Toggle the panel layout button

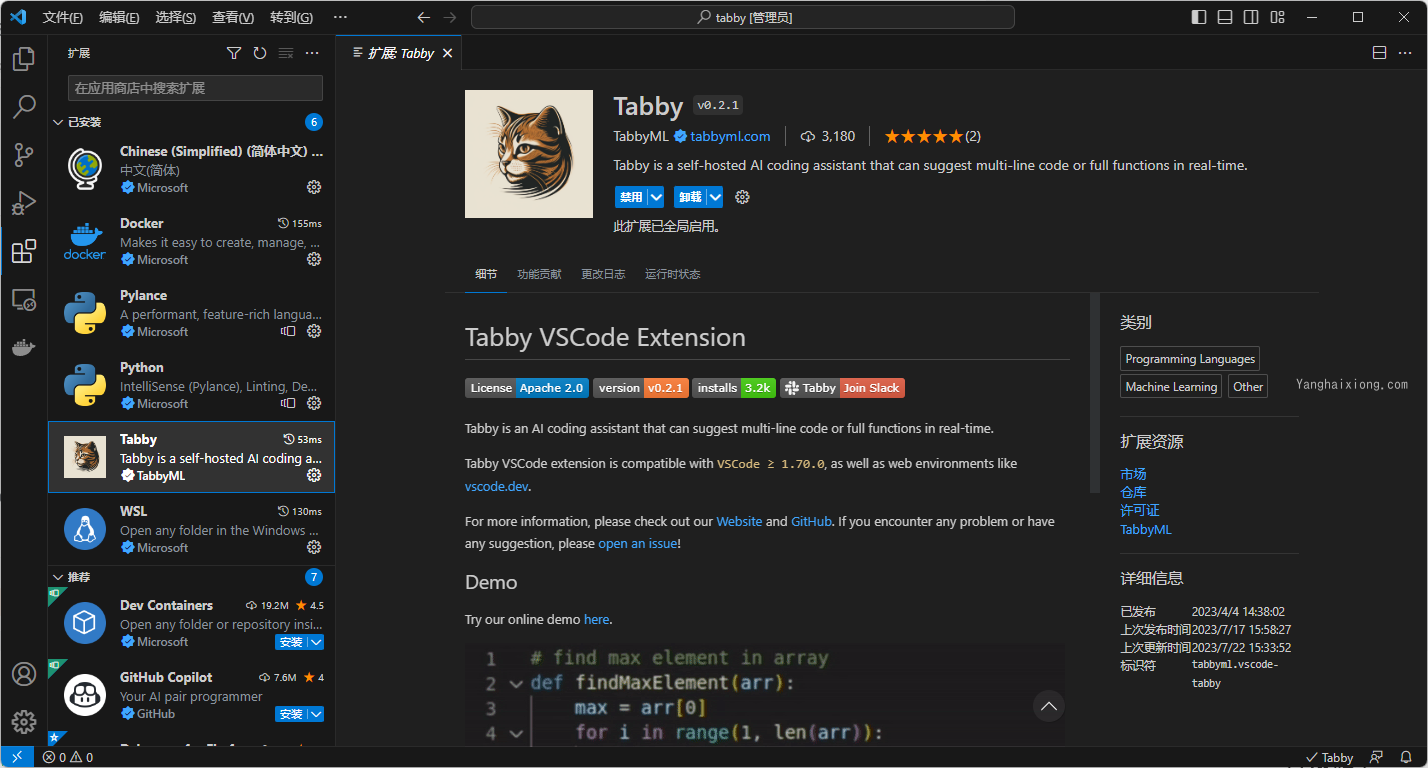tap(1225, 17)
